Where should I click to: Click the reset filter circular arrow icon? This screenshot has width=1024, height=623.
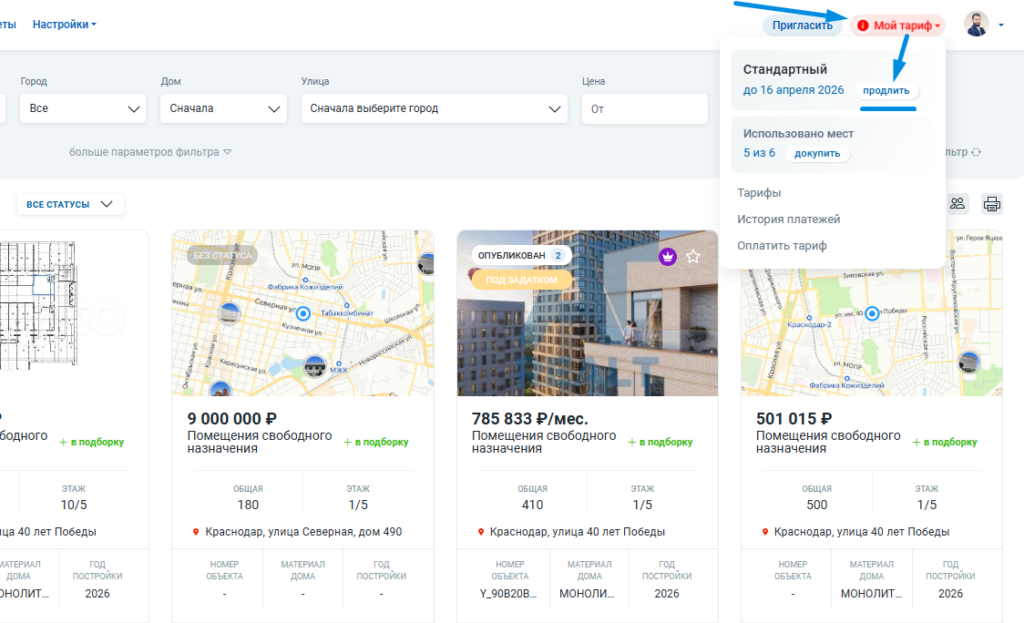976,152
